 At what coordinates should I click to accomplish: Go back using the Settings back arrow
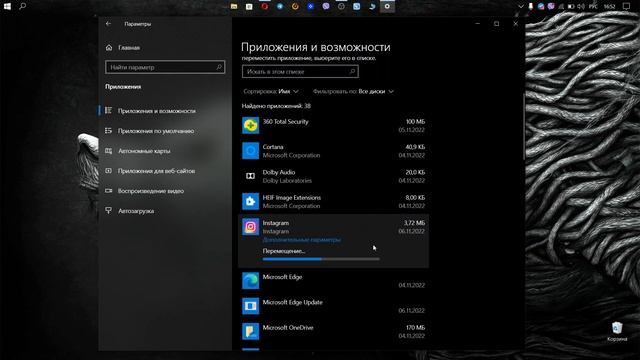[108, 24]
